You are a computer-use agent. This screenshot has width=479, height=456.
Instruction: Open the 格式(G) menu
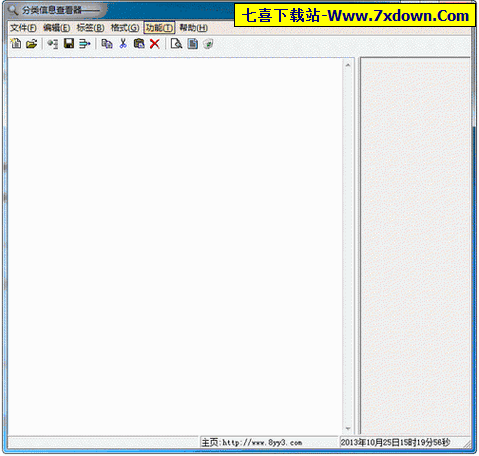click(125, 28)
